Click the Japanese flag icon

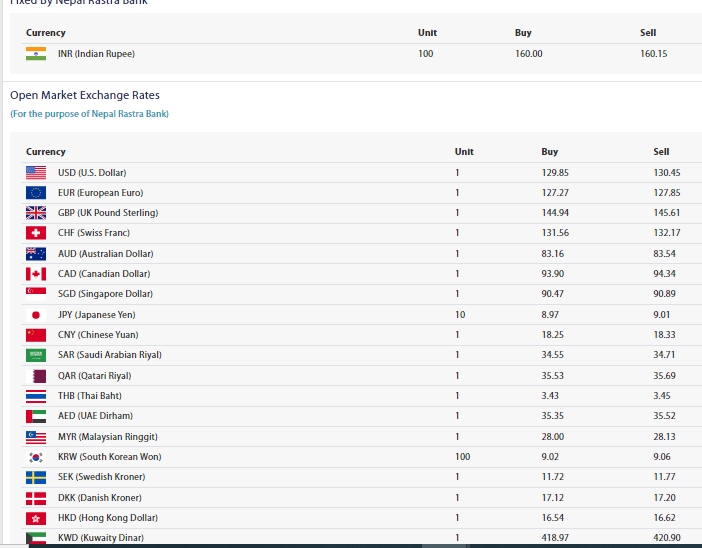pos(36,315)
